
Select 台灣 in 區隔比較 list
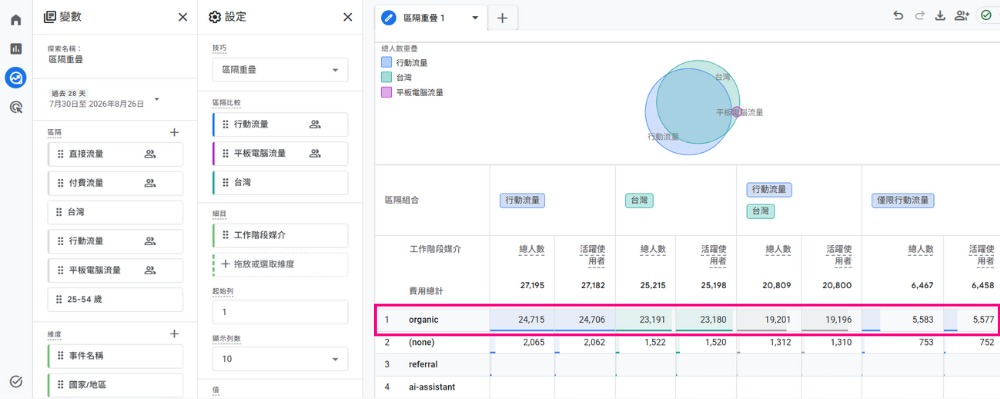point(280,182)
